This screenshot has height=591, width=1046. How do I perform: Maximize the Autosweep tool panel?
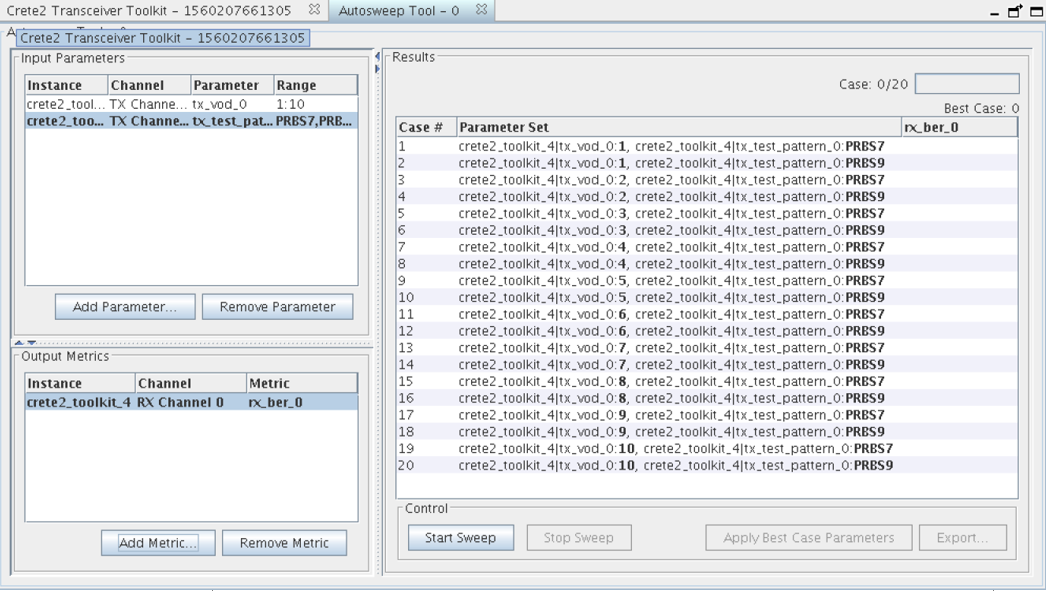[1036, 12]
